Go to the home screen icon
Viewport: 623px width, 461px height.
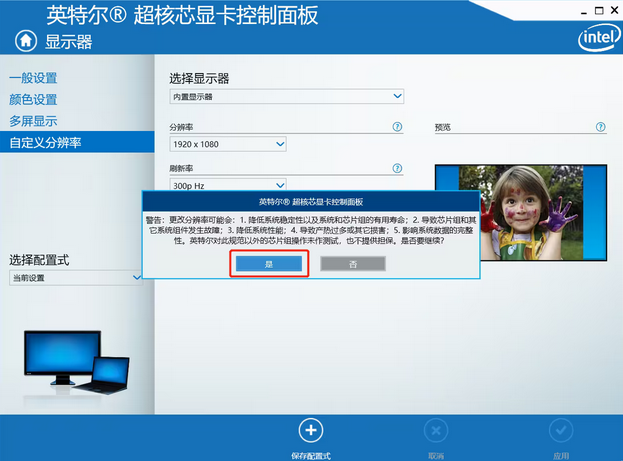pyautogui.click(x=26, y=41)
